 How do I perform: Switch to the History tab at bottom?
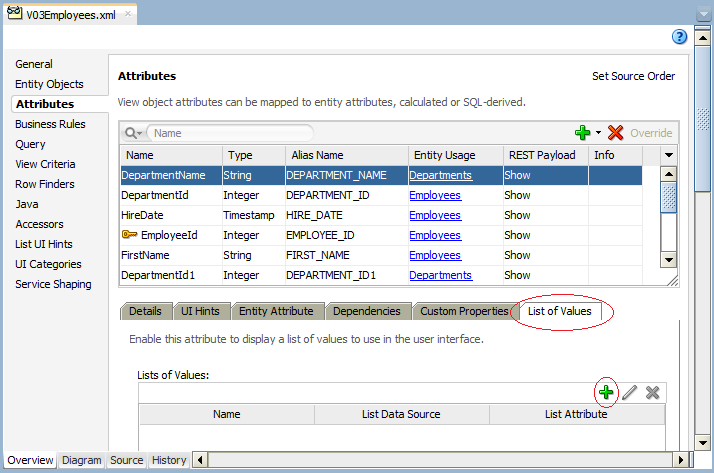[x=169, y=460]
